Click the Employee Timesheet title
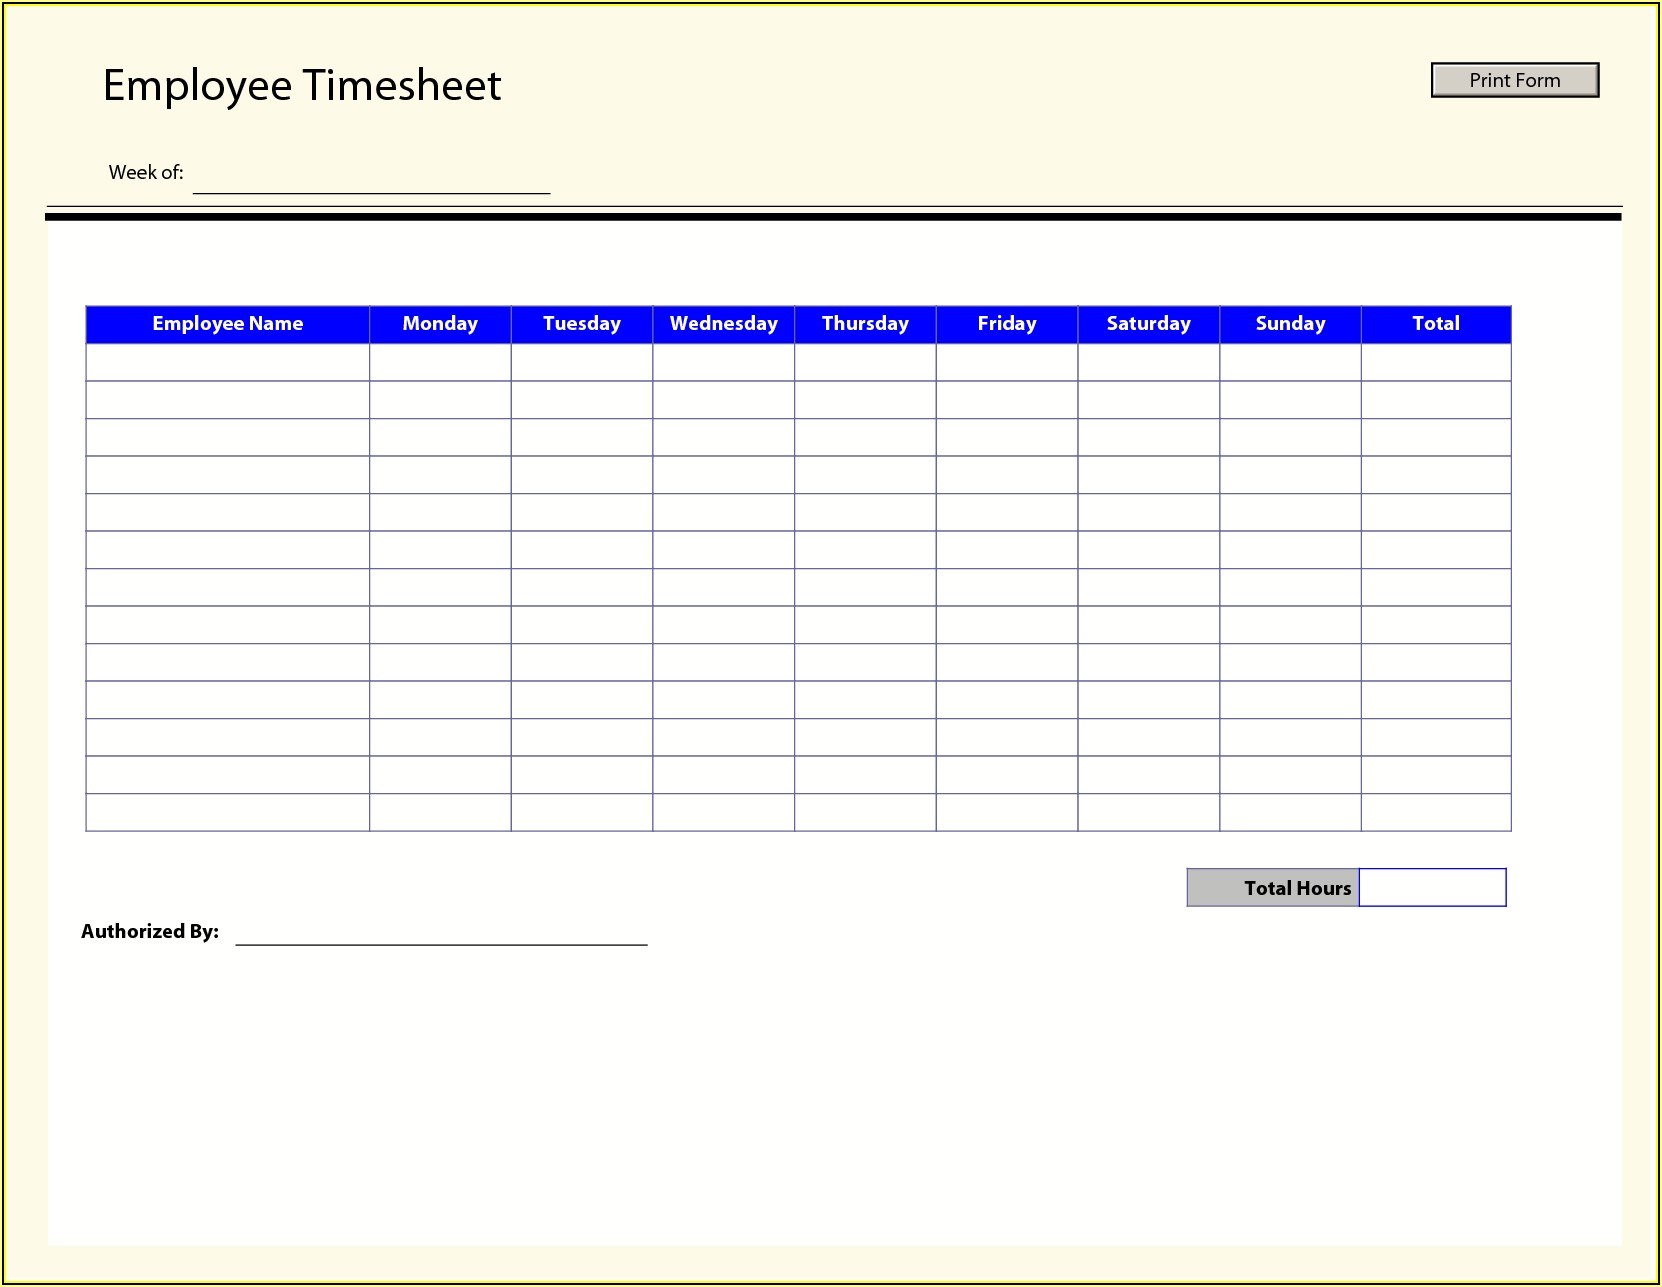 [x=302, y=86]
